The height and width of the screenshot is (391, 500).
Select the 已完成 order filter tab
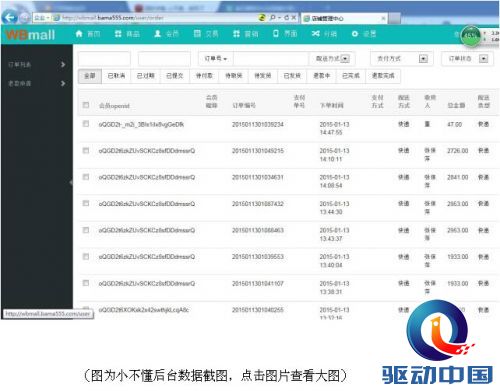click(351, 76)
